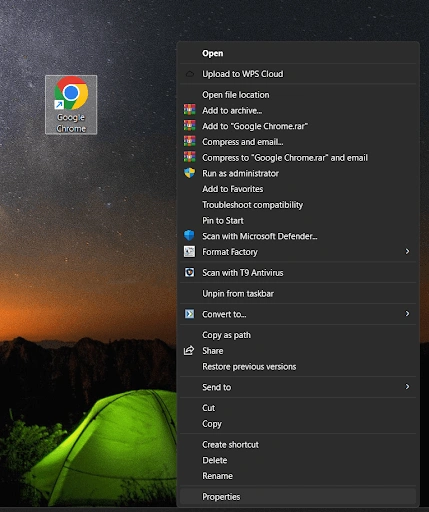Screen dimensions: 429x512
Task: Select Copy as path
Action: pos(298,335)
